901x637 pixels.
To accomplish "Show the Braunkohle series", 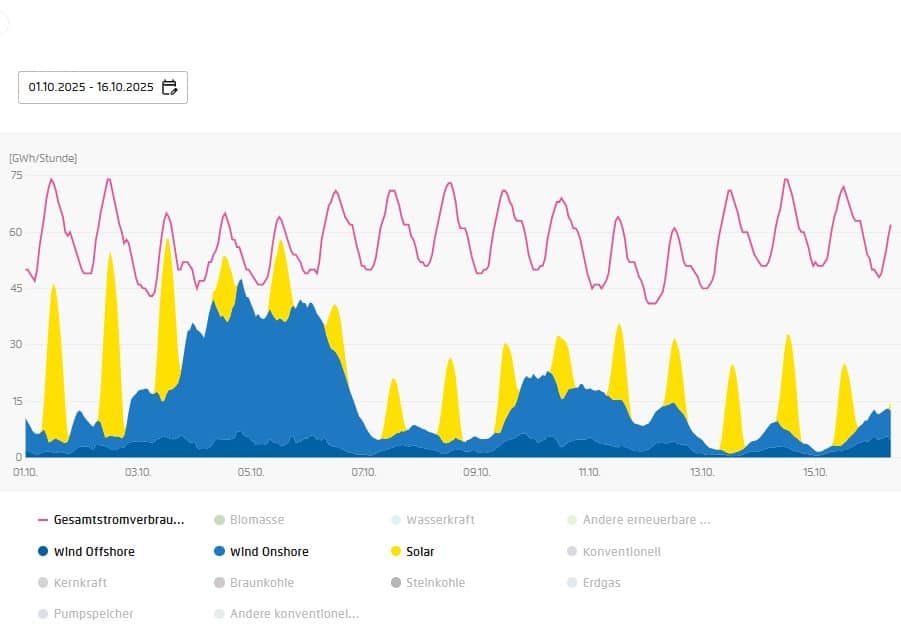I will coord(261,582).
